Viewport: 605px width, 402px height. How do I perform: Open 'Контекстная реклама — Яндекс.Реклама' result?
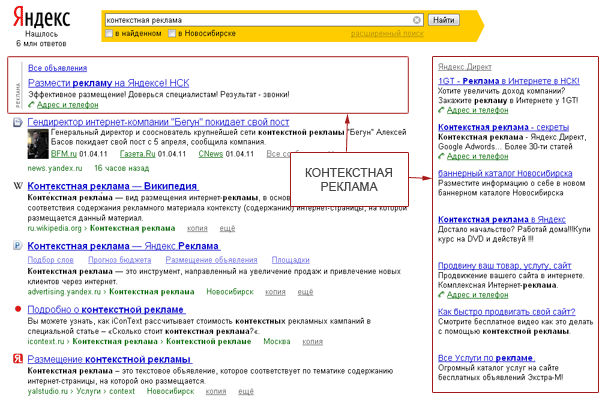click(124, 246)
